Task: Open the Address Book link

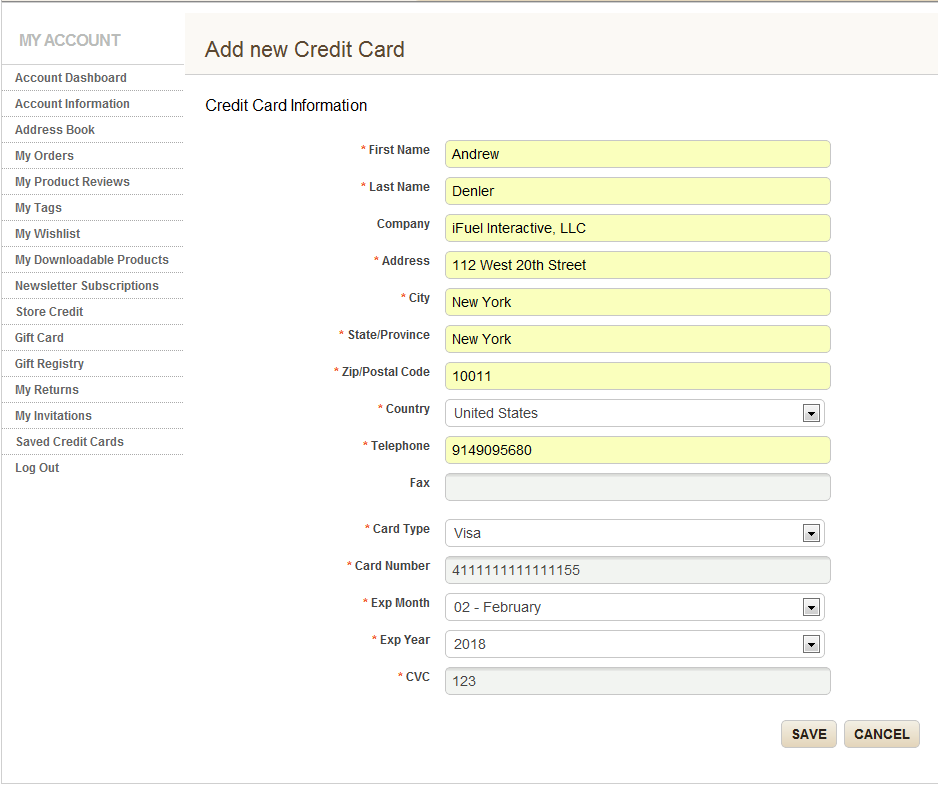Action: point(54,130)
